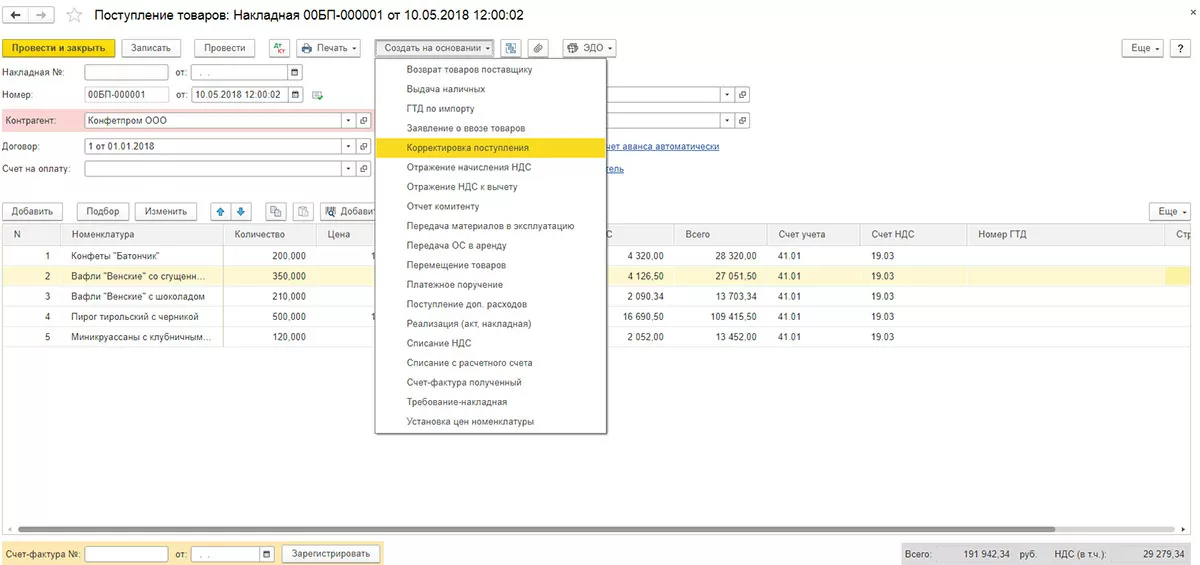Expand the Контрагент dropdown list
The height and width of the screenshot is (565, 1200).
349,120
